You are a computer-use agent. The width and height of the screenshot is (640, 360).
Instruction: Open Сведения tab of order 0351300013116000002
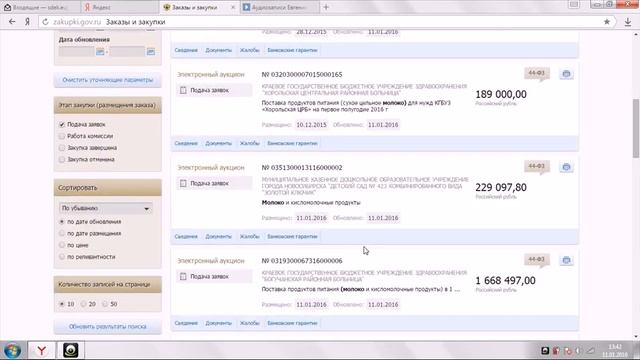[186, 236]
